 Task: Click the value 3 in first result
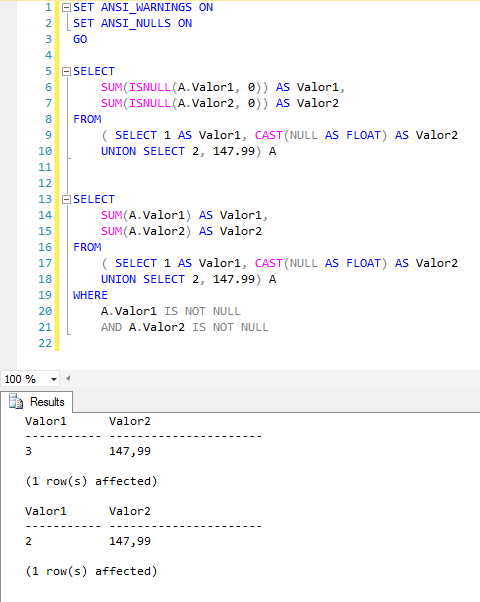point(28,451)
